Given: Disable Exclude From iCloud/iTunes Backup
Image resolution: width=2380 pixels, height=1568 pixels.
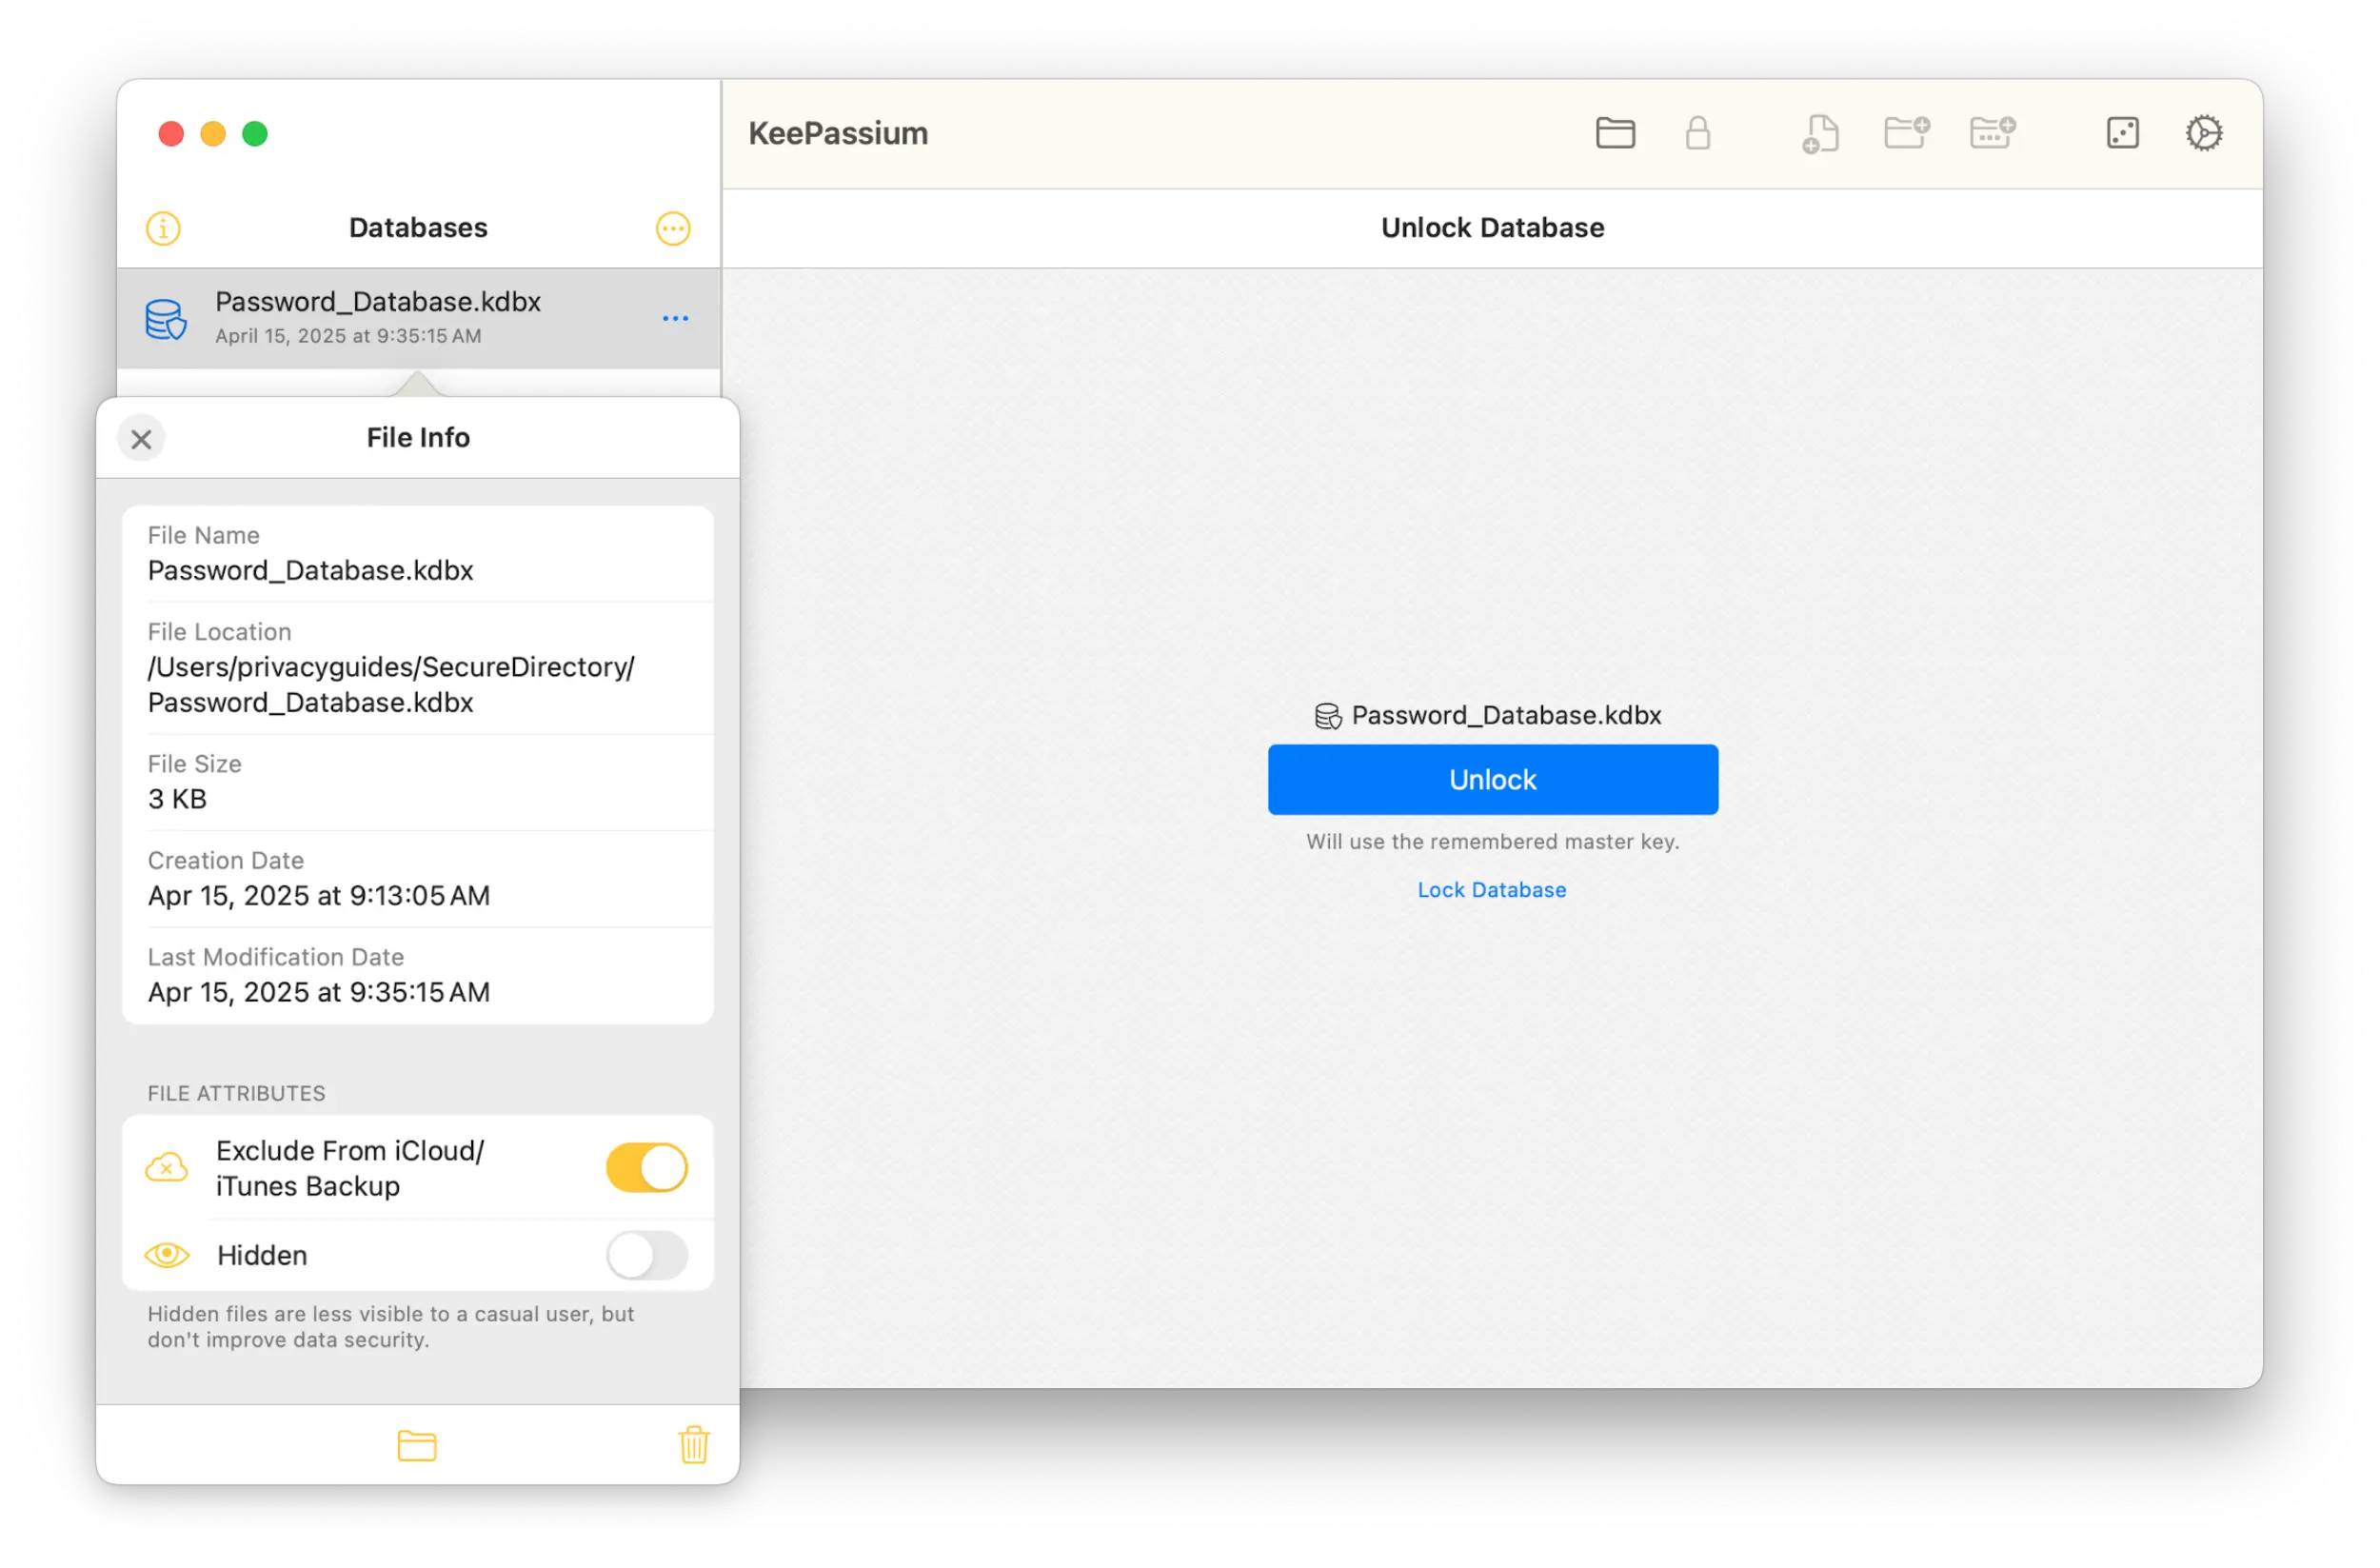Looking at the screenshot, I should click(x=646, y=1167).
